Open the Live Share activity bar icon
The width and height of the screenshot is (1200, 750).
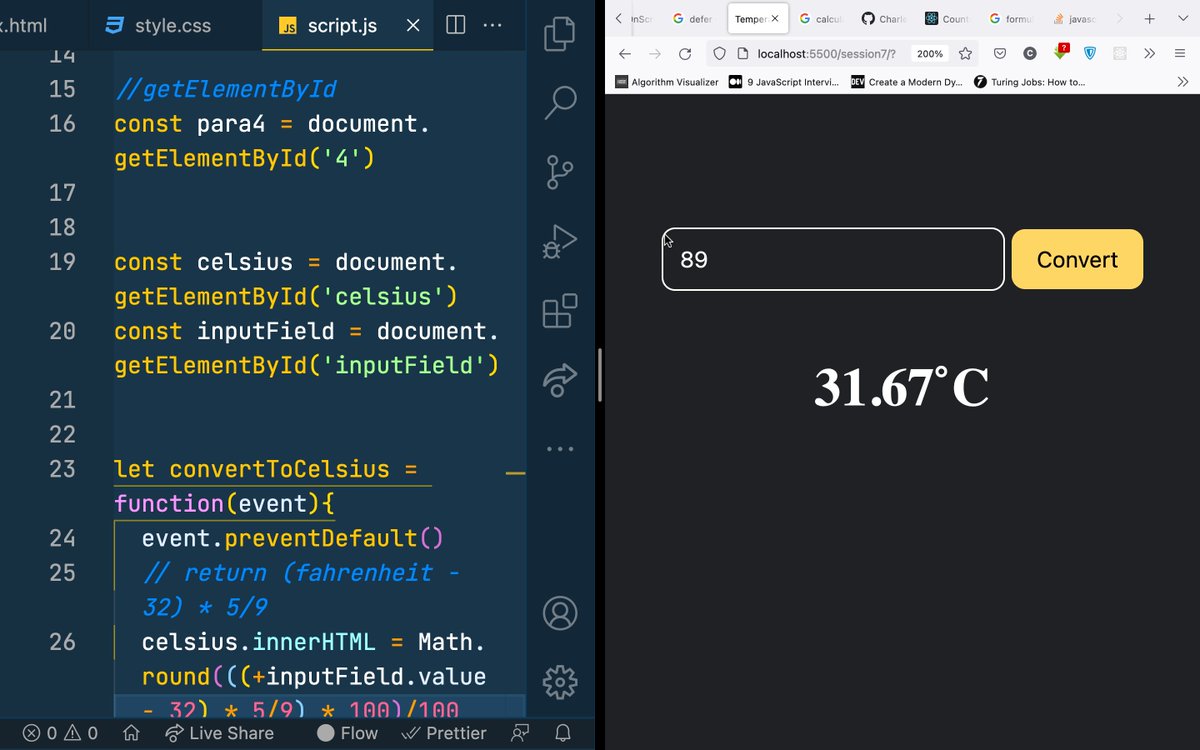[x=560, y=380]
